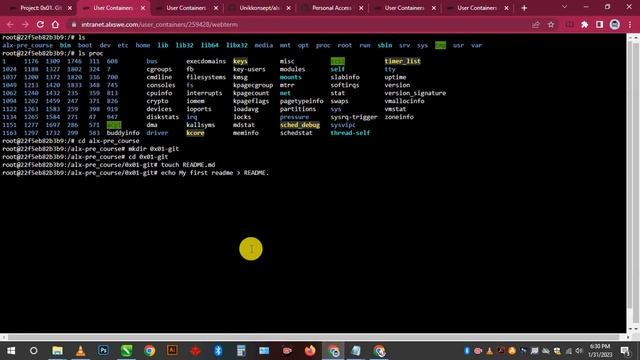Image resolution: width=640 pixels, height=360 pixels.
Task: Click the 'pagetypeinfo' entry
Action: point(302,101)
